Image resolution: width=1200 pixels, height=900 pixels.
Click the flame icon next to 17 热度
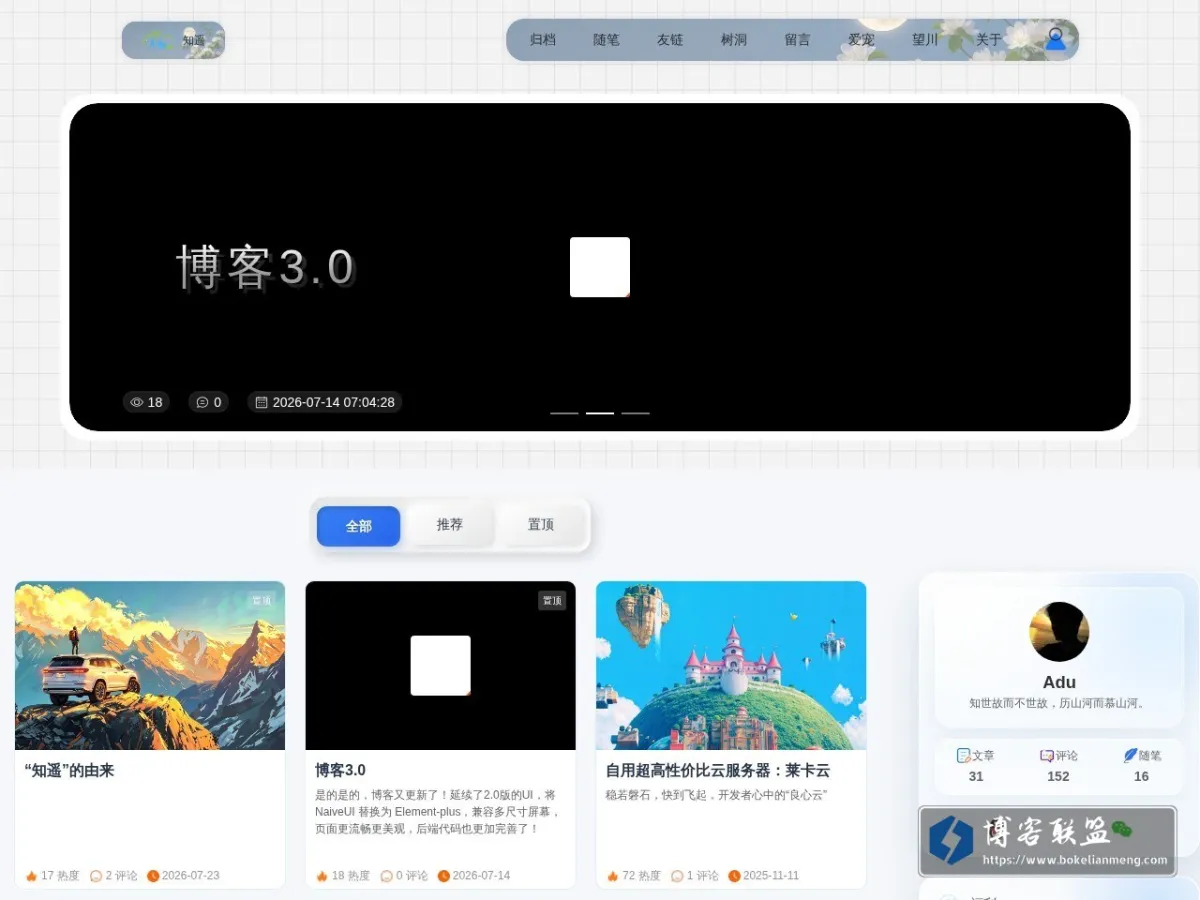point(31,876)
